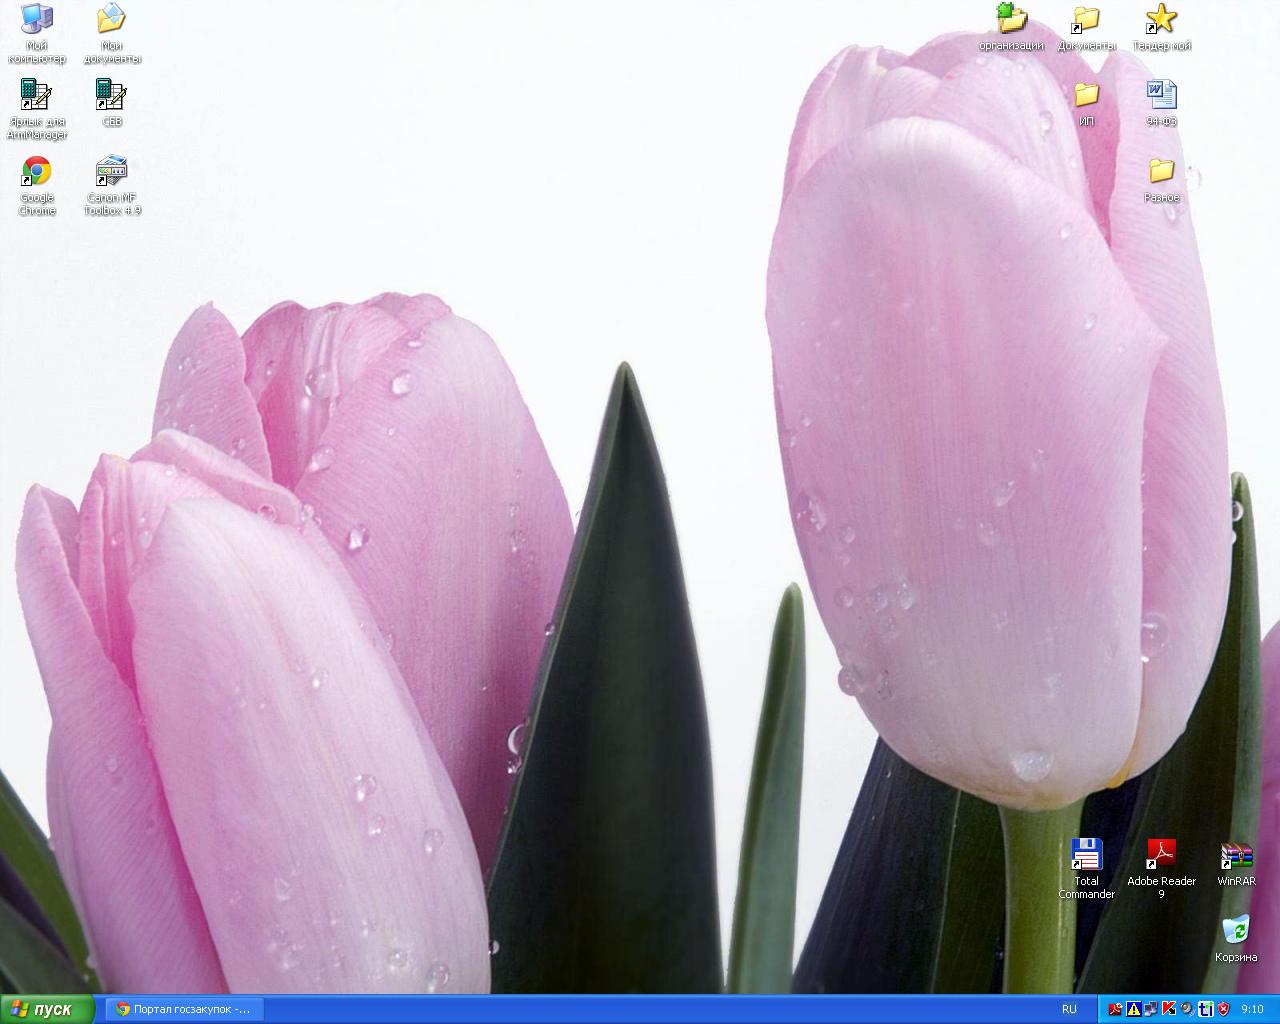Select the СВВ desktop shortcut
This screenshot has height=1024, width=1280.
tap(111, 95)
